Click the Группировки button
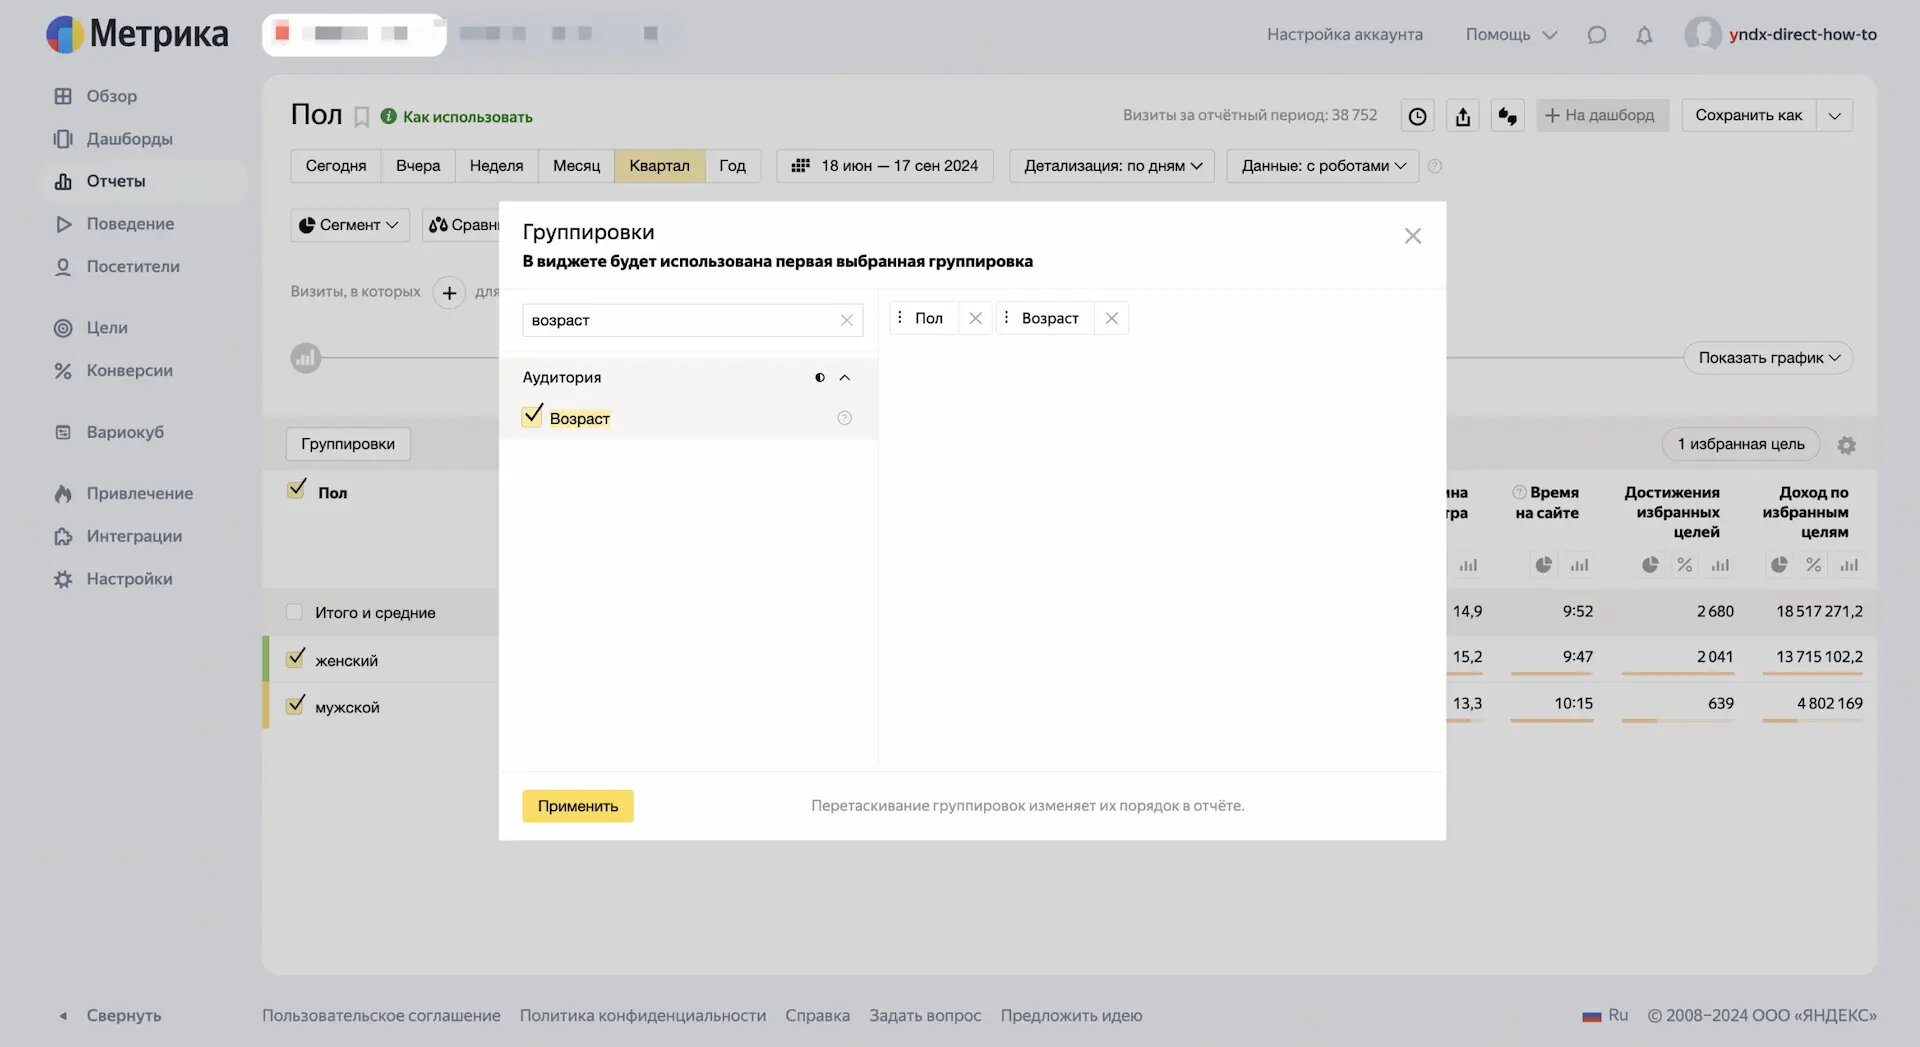1920x1047 pixels. pos(348,444)
